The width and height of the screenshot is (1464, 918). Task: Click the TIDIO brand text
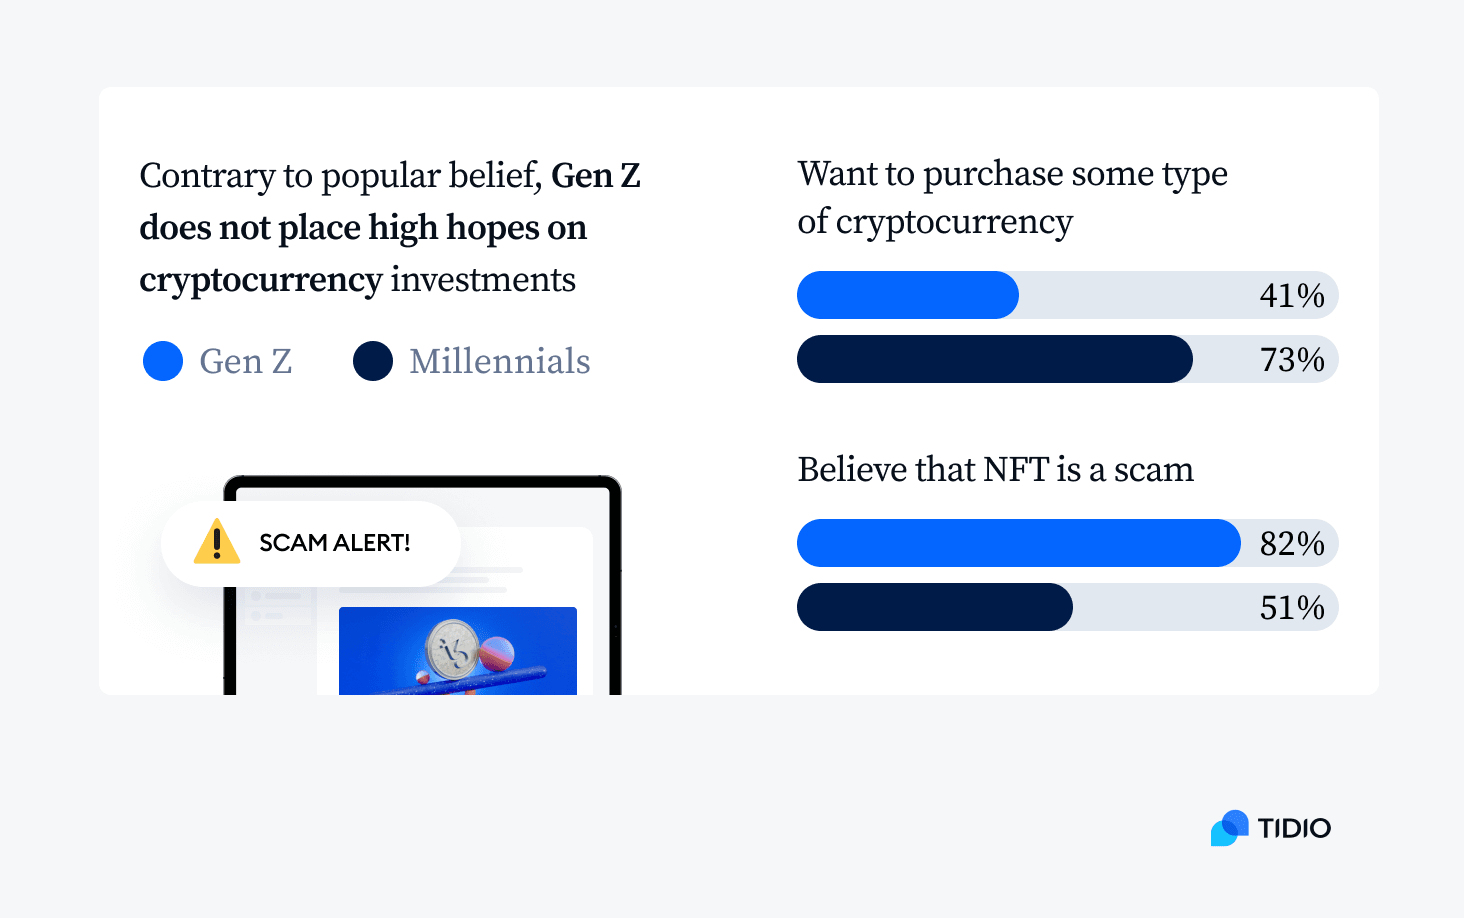click(1294, 828)
